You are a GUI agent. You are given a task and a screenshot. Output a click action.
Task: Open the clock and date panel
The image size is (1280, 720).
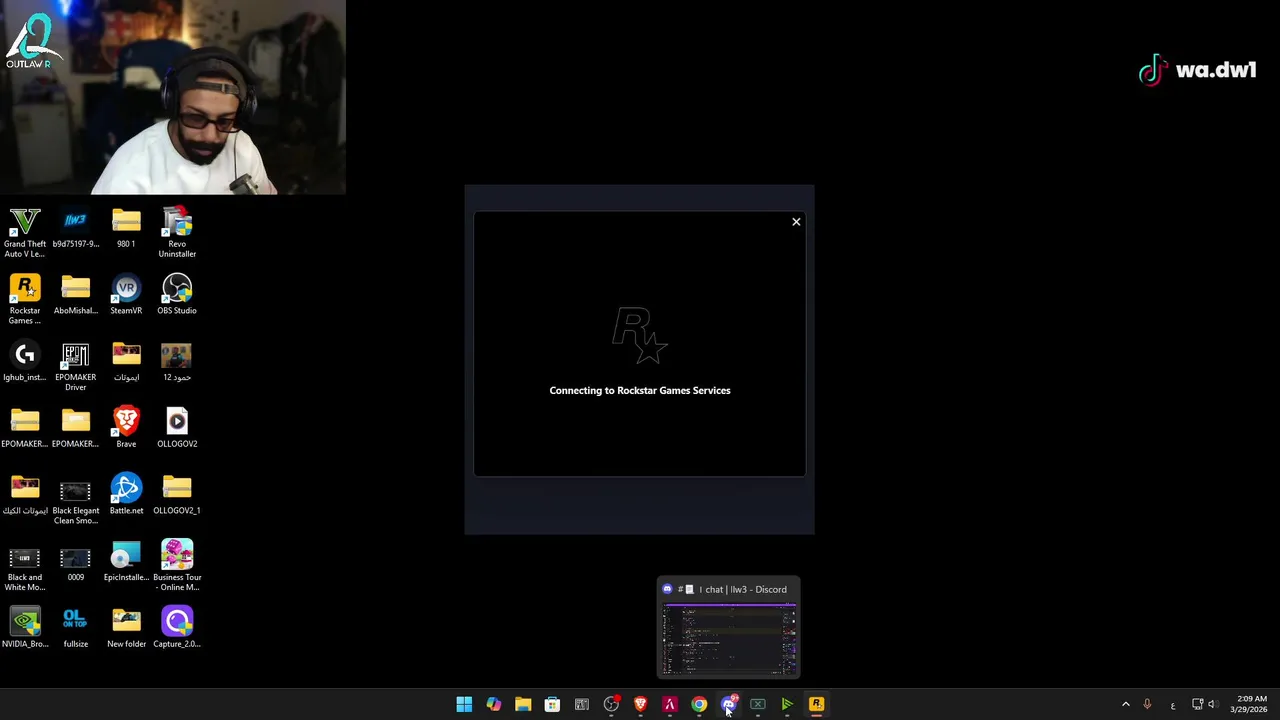point(1250,704)
